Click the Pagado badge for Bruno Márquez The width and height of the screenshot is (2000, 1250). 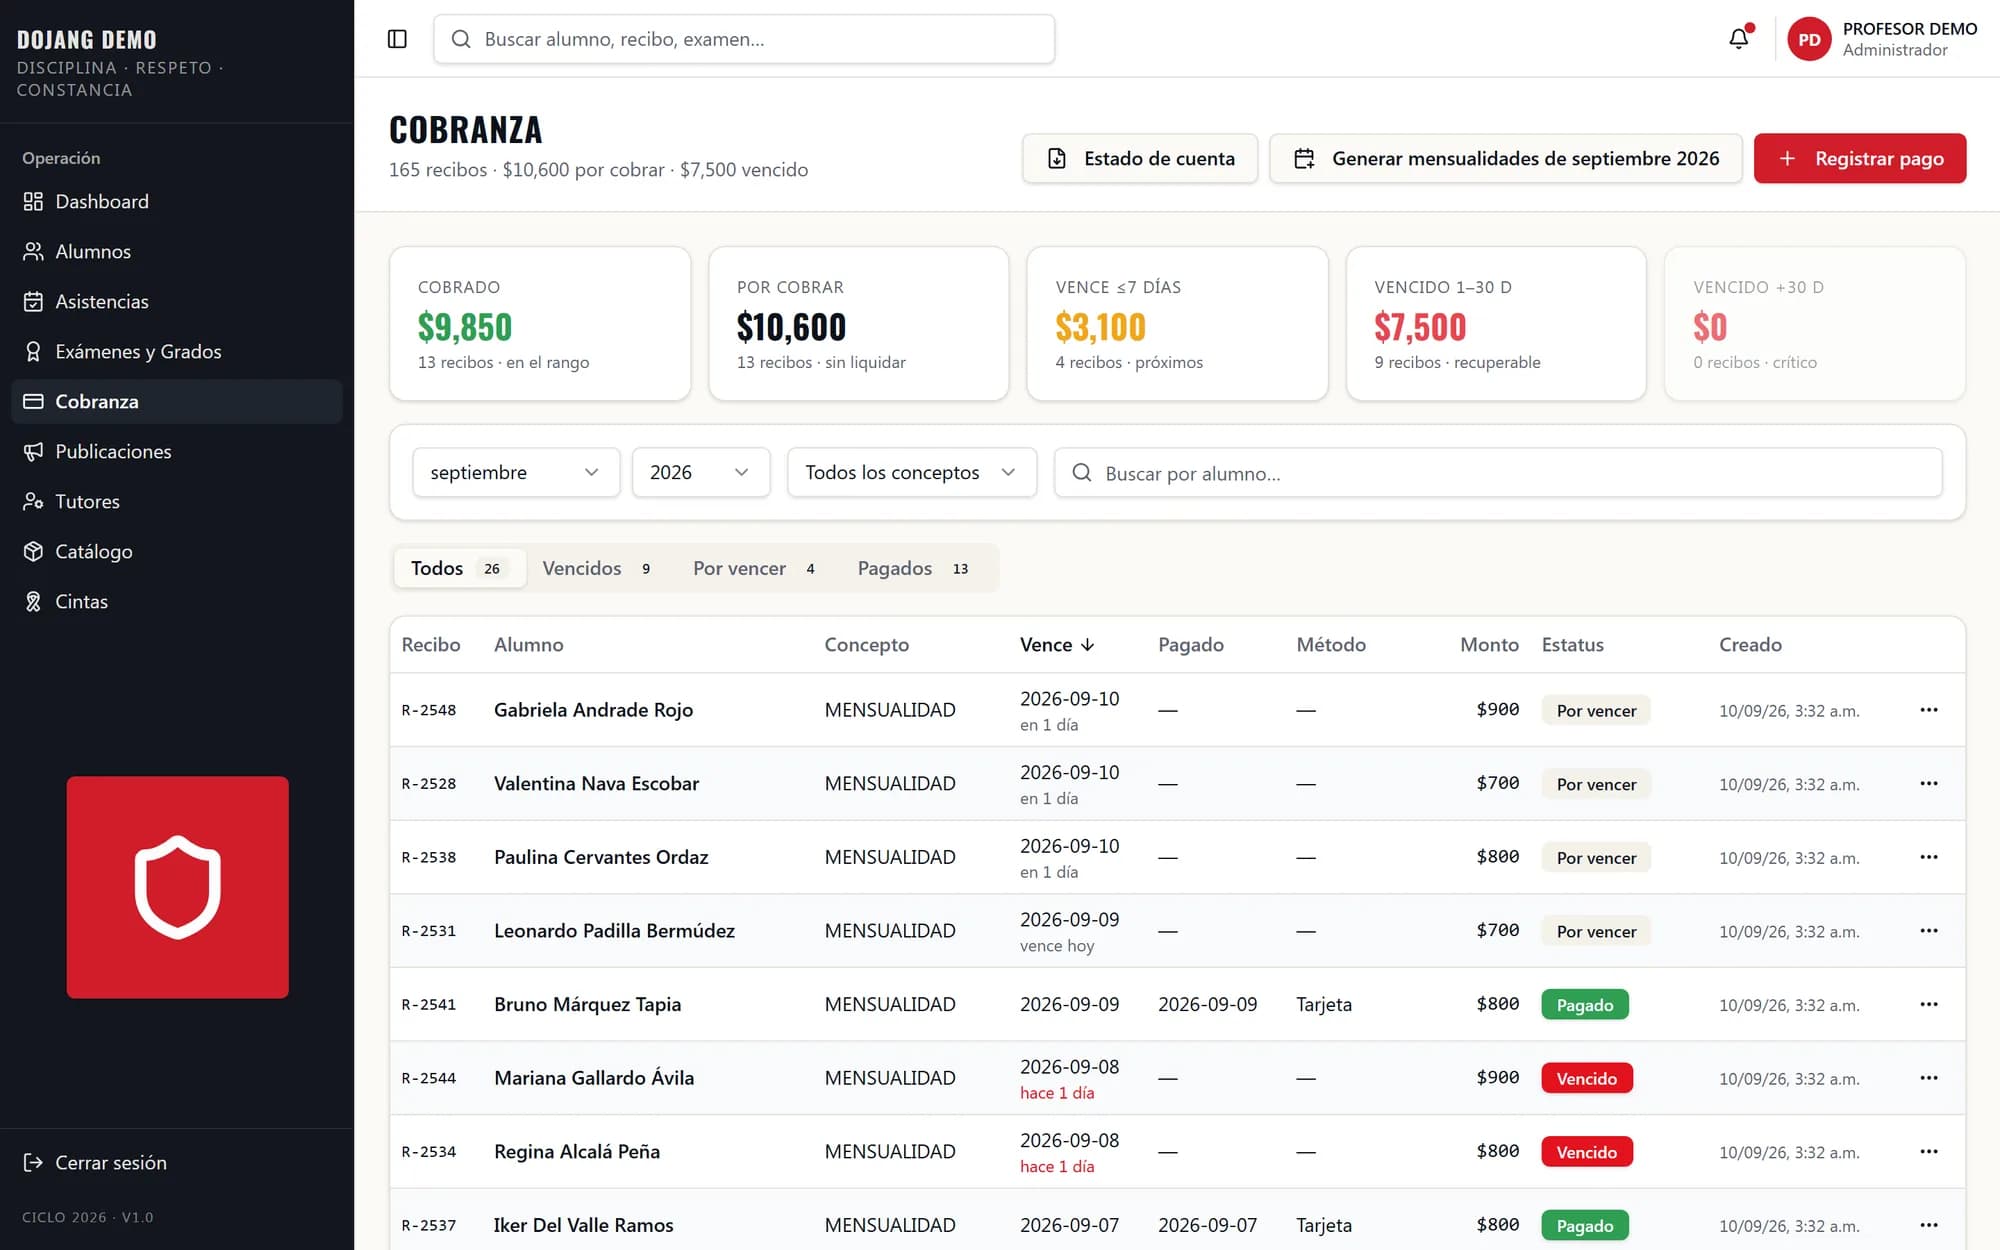click(x=1585, y=1005)
